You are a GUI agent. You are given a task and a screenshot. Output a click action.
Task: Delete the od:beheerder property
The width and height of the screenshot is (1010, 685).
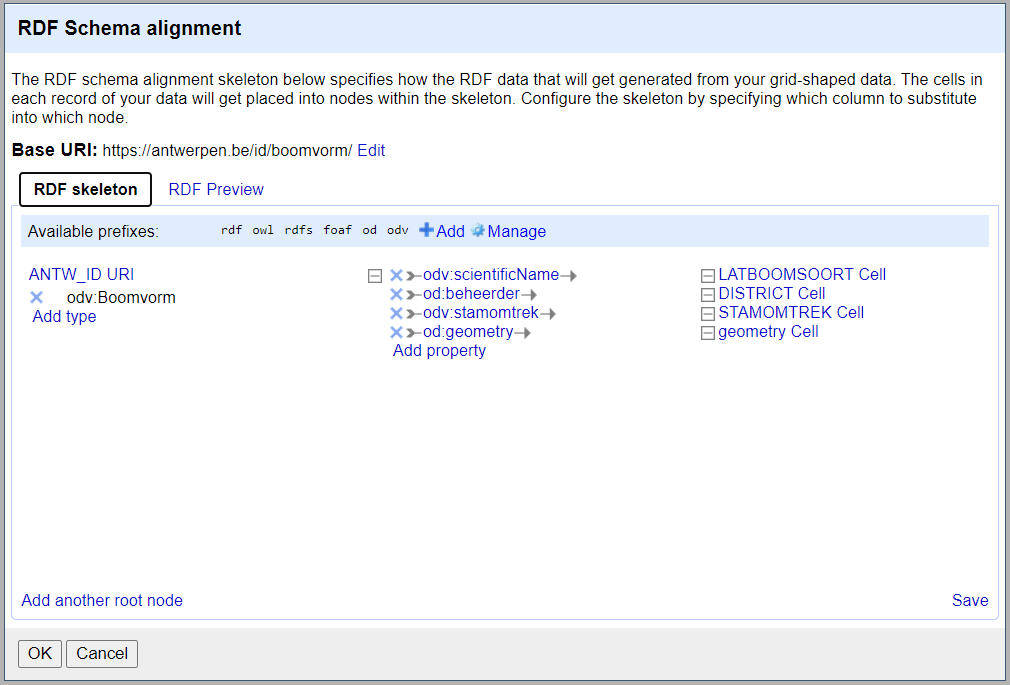396,294
